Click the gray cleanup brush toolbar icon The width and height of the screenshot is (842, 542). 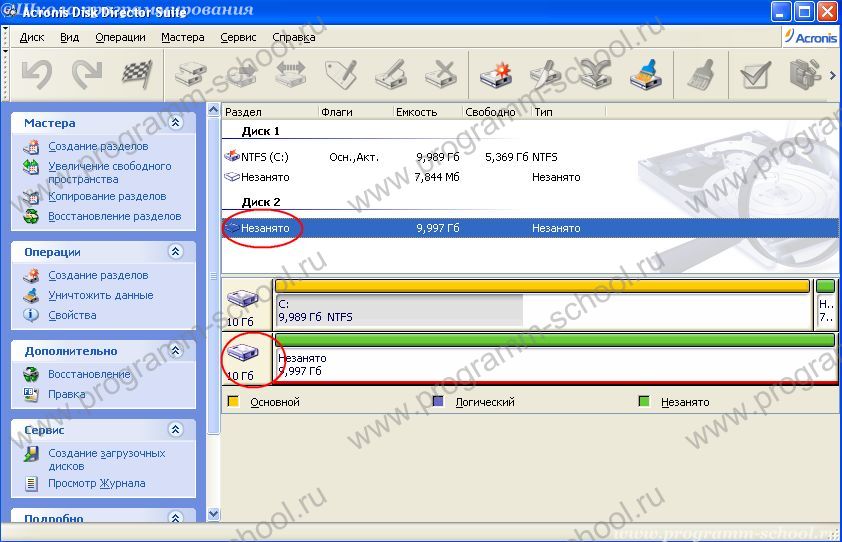(701, 74)
